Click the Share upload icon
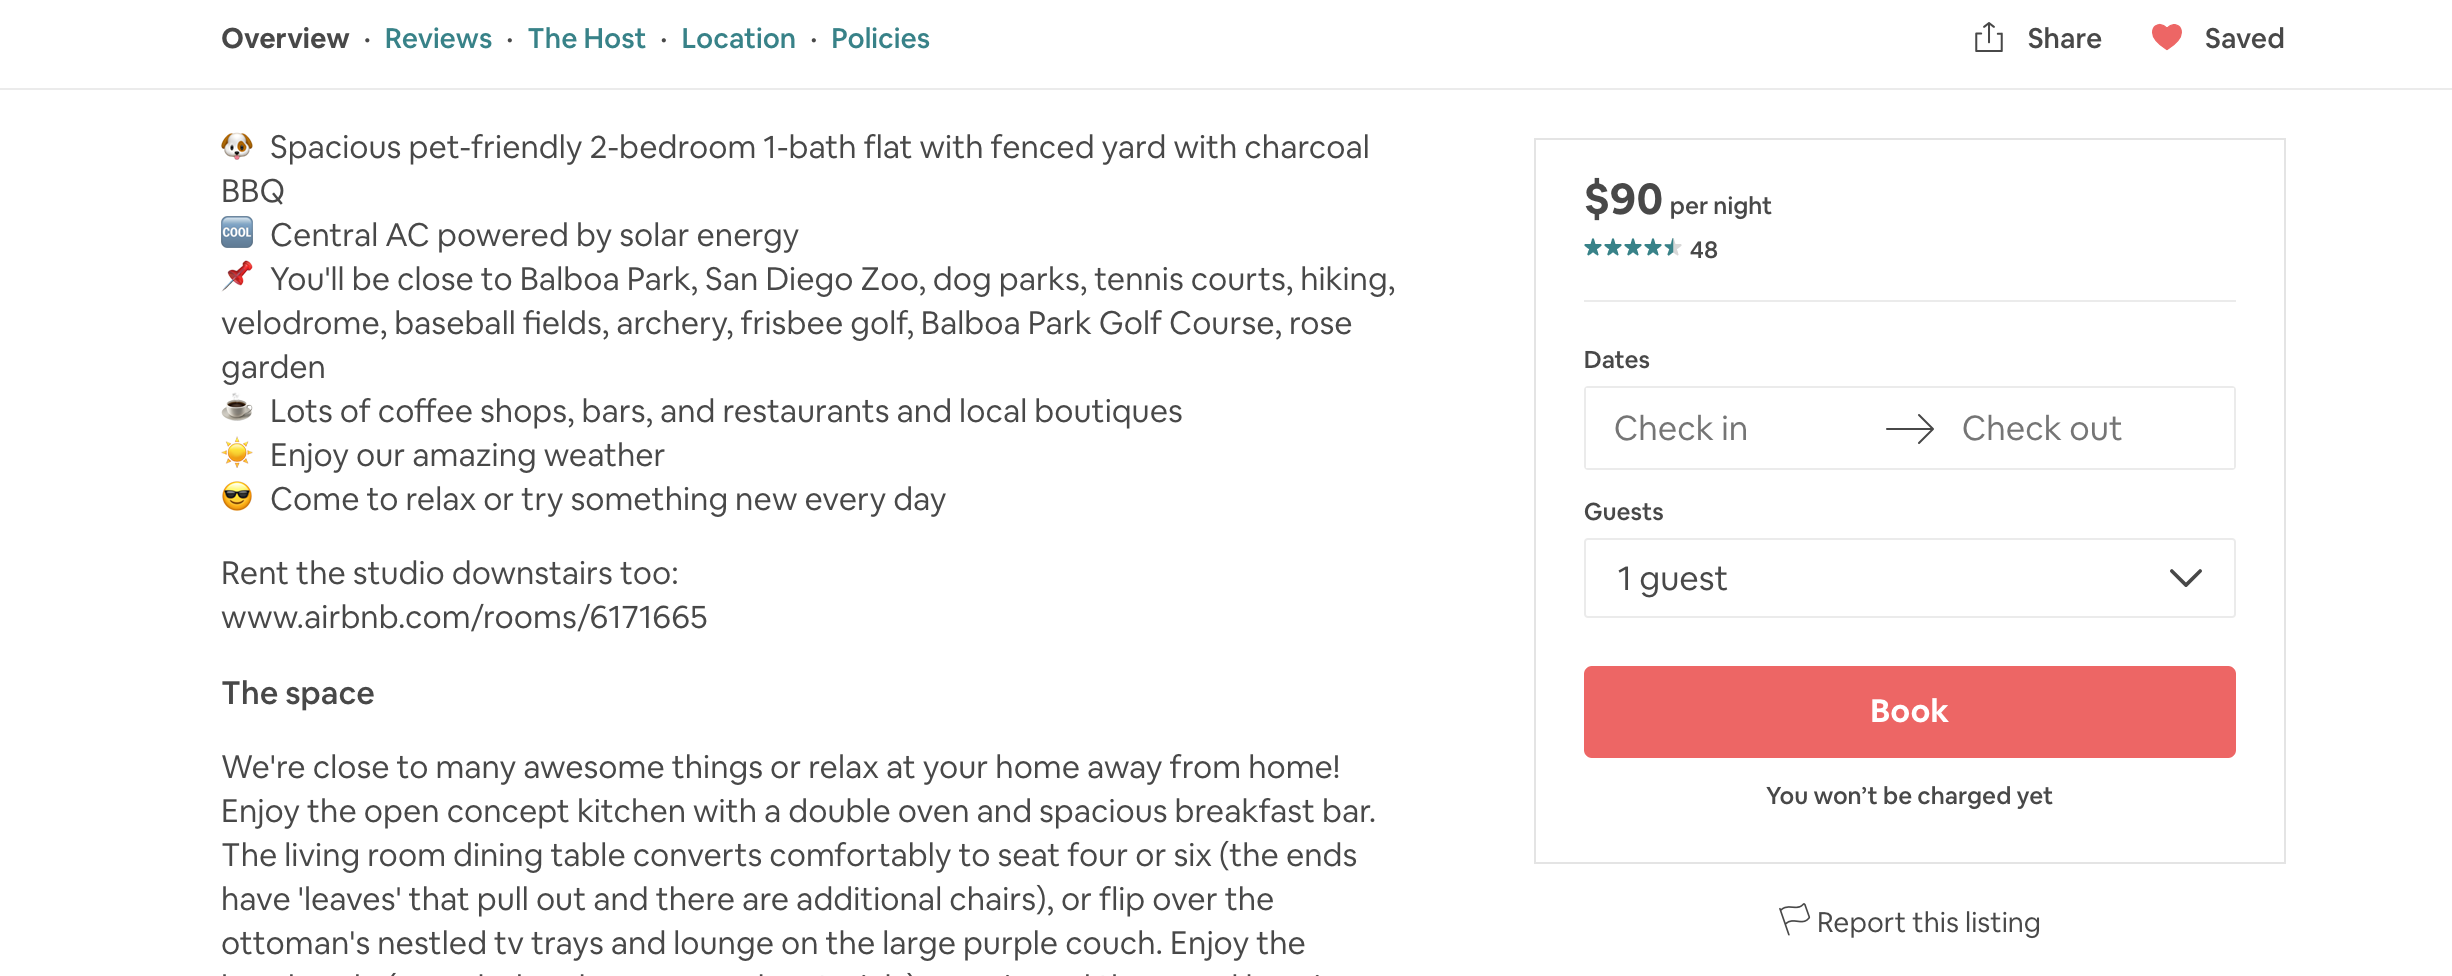Screen dimensions: 2452x976 (1988, 38)
